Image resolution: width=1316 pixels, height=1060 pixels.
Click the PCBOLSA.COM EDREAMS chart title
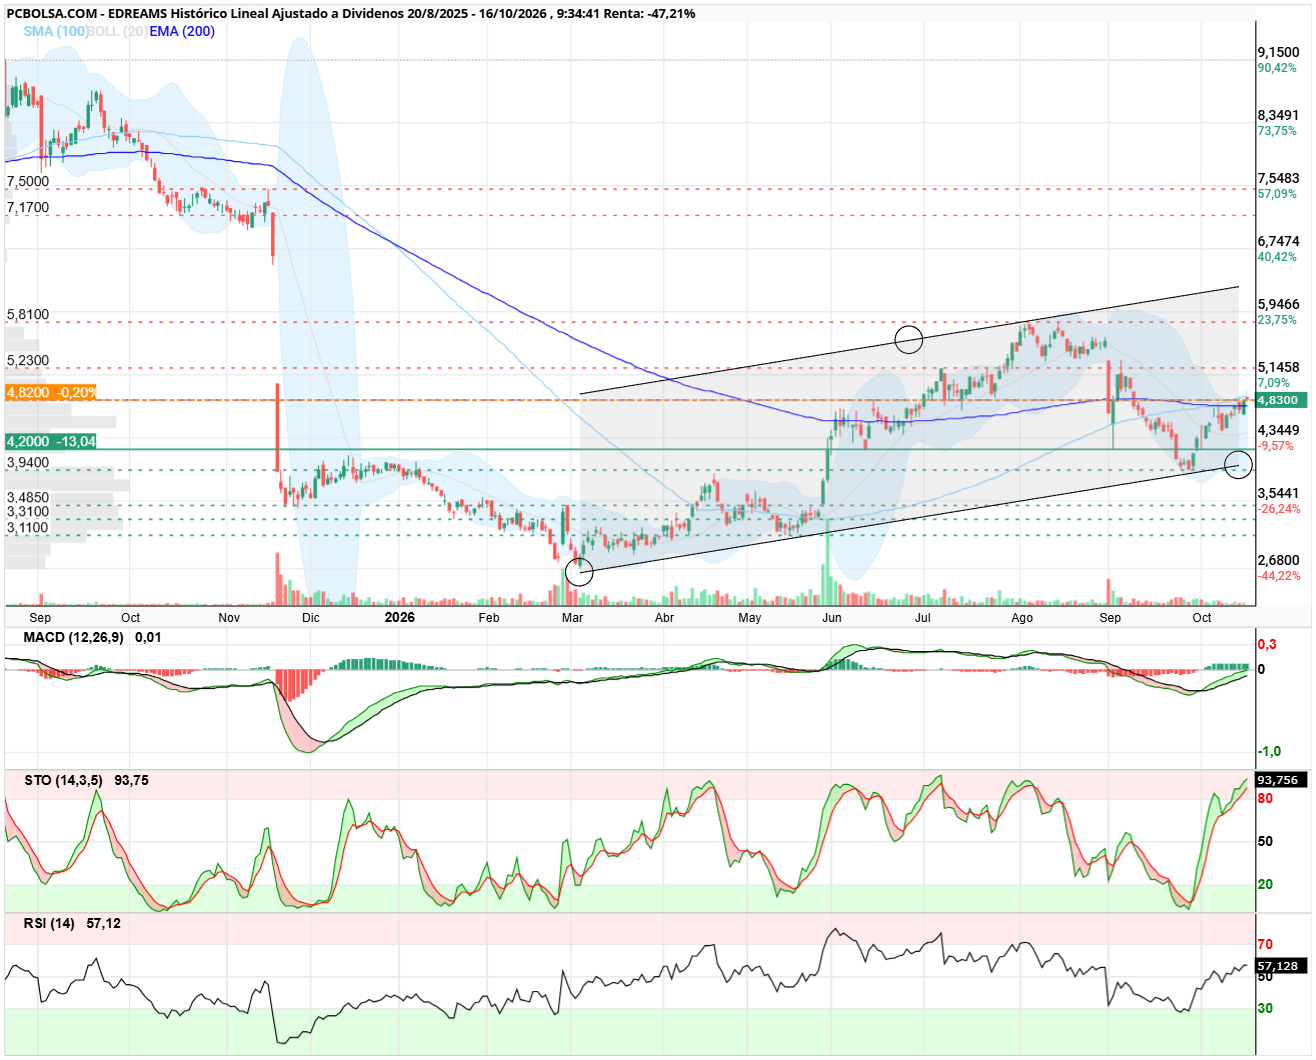[351, 14]
